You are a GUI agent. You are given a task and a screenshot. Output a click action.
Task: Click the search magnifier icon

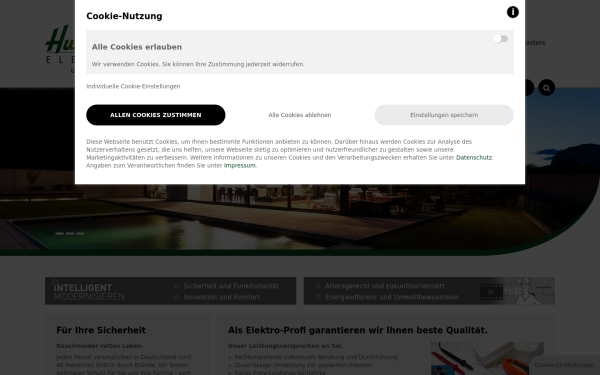[546, 88]
